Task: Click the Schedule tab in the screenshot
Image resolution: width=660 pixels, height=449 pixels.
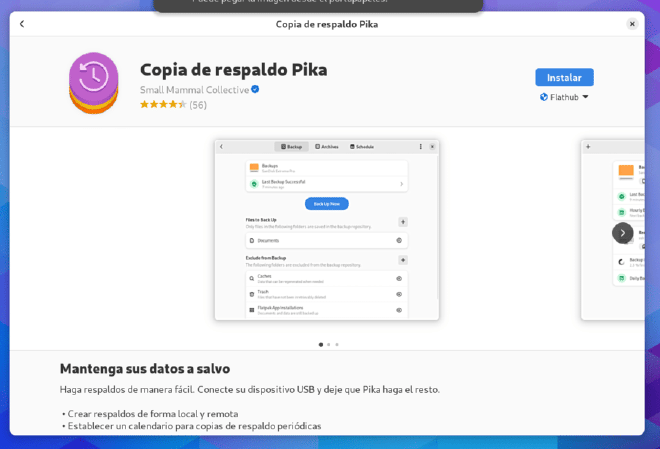Action: tap(362, 146)
